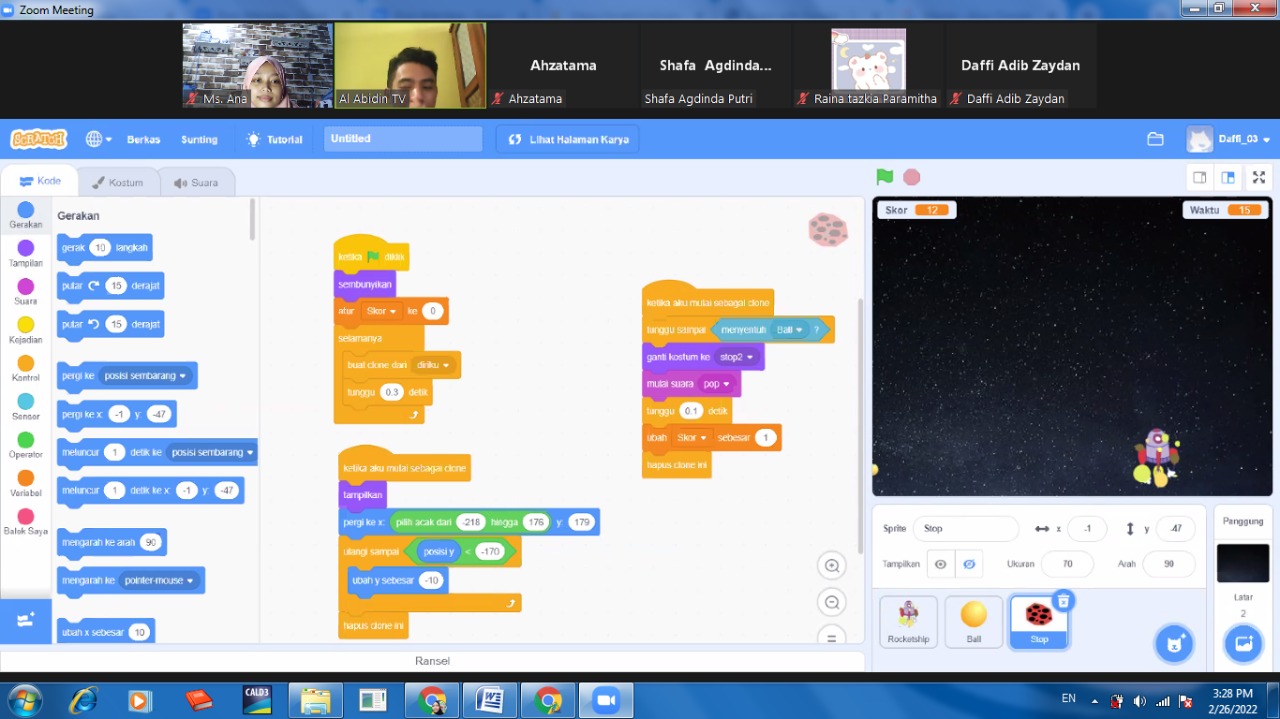
Task: Open Microsoft Word from taskbar
Action: click(490, 700)
